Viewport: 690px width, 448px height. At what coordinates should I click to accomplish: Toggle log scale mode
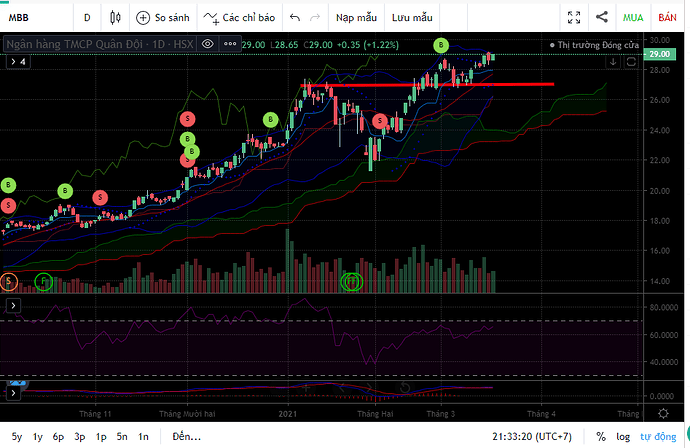pos(623,437)
